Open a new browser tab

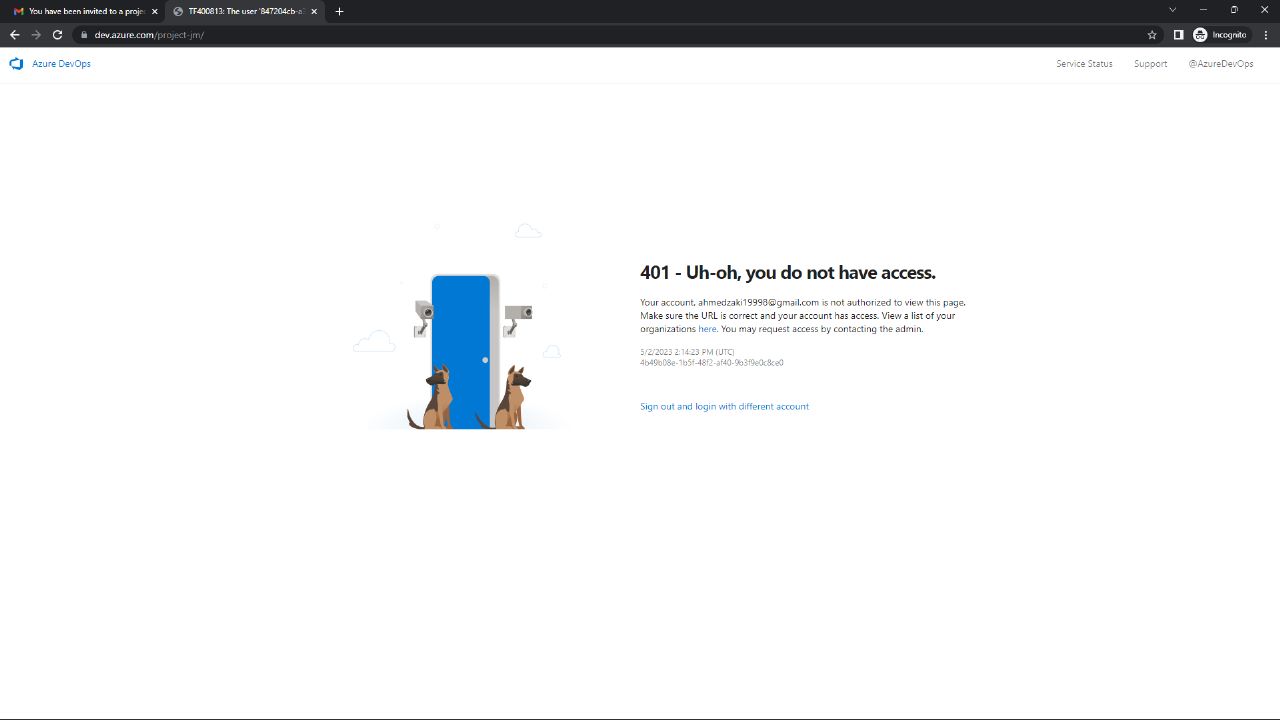click(339, 11)
